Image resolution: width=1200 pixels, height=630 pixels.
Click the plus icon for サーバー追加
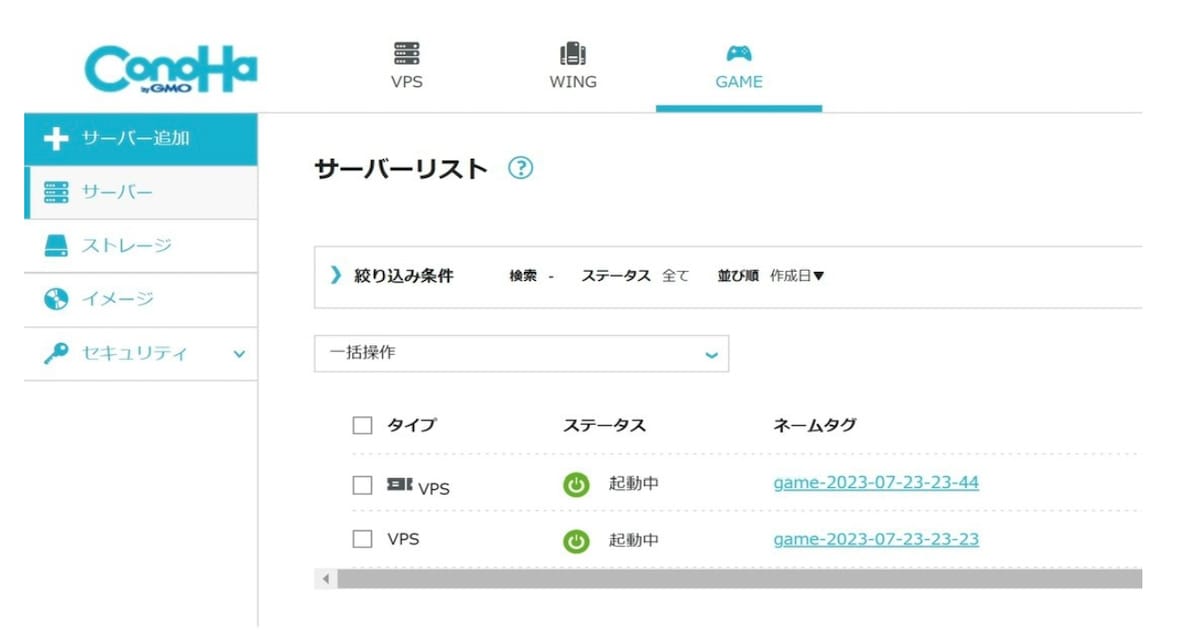57,139
